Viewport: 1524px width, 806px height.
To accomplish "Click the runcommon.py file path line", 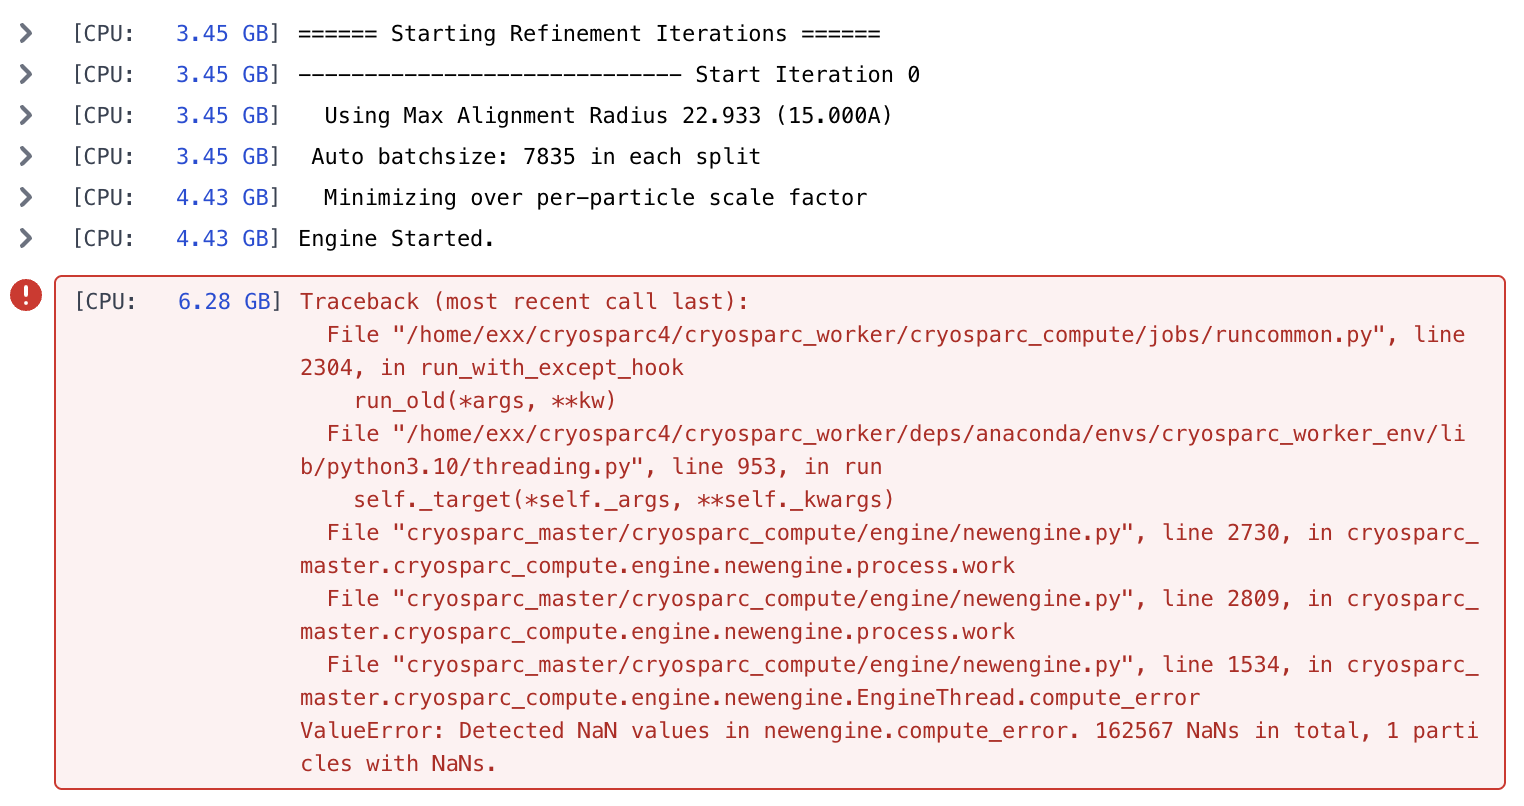I will pyautogui.click(x=883, y=351).
